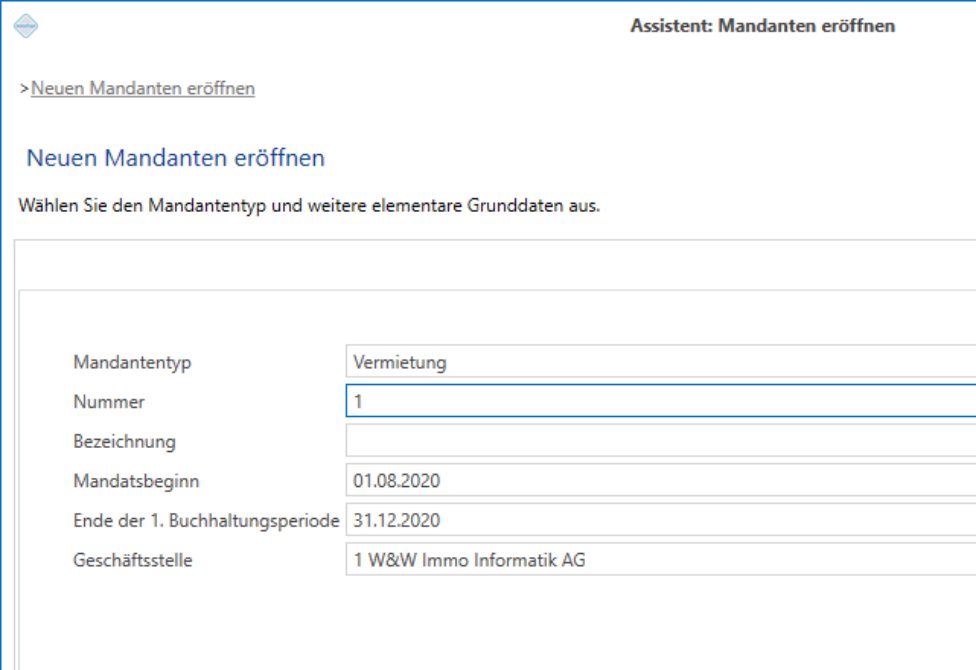Image resolution: width=976 pixels, height=670 pixels.
Task: Click the 'Wählen Sie den Mandantentyp' instruction text
Action: (x=309, y=205)
